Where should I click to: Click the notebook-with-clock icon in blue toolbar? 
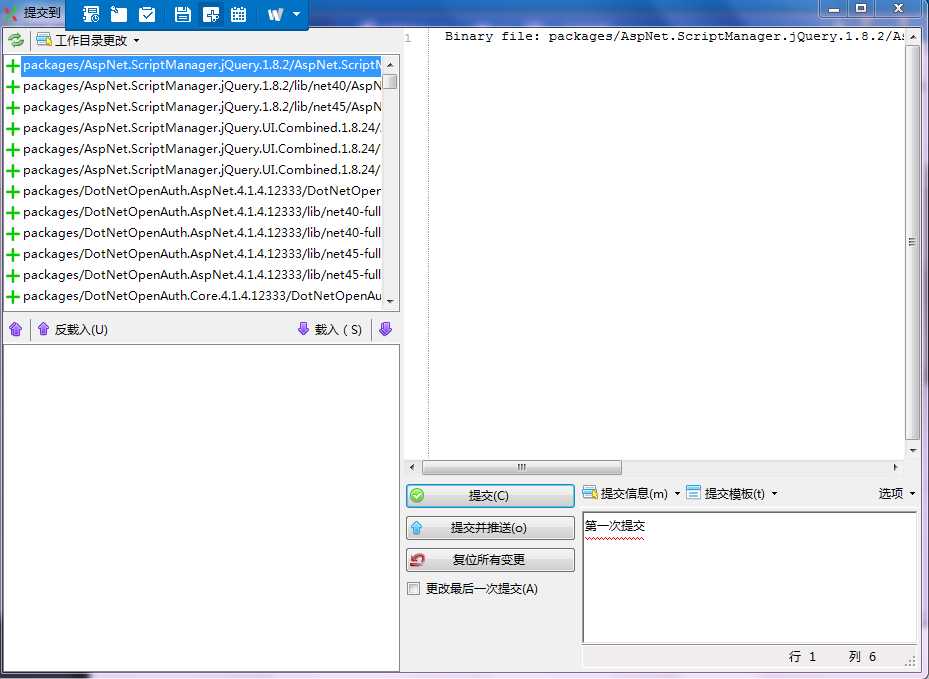[x=91, y=14]
